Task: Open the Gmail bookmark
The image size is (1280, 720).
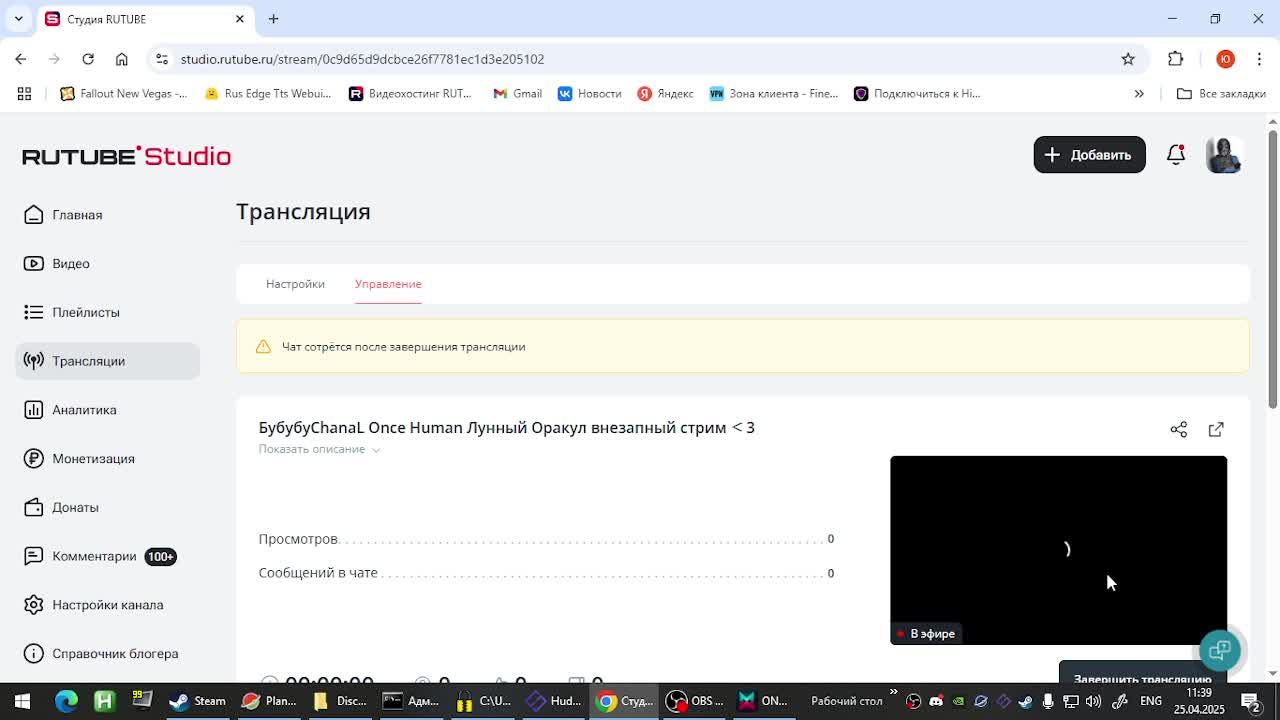Action: 517,94
